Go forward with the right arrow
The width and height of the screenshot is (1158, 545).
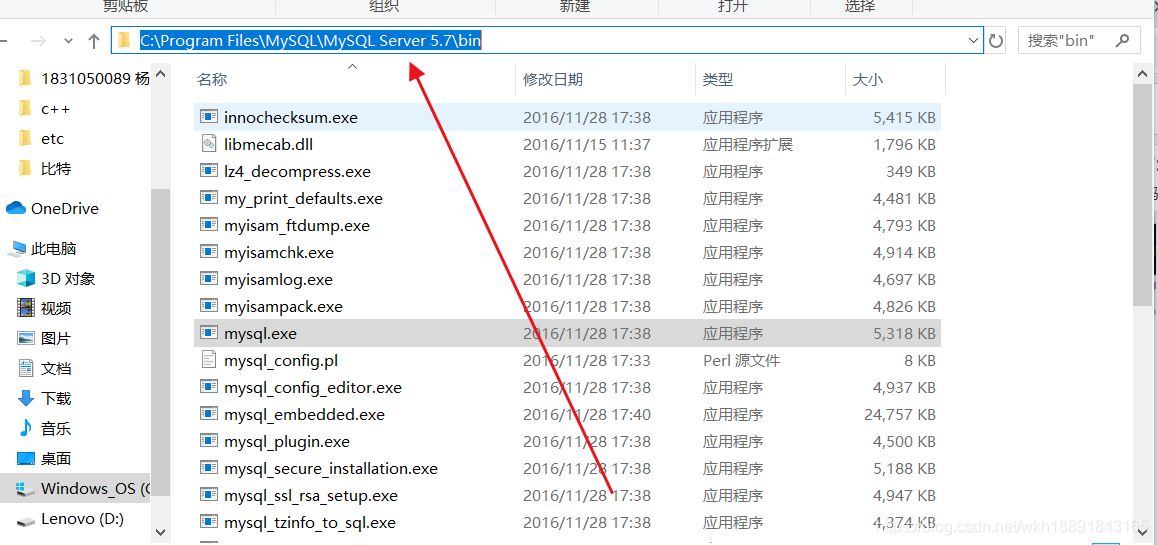click(39, 41)
